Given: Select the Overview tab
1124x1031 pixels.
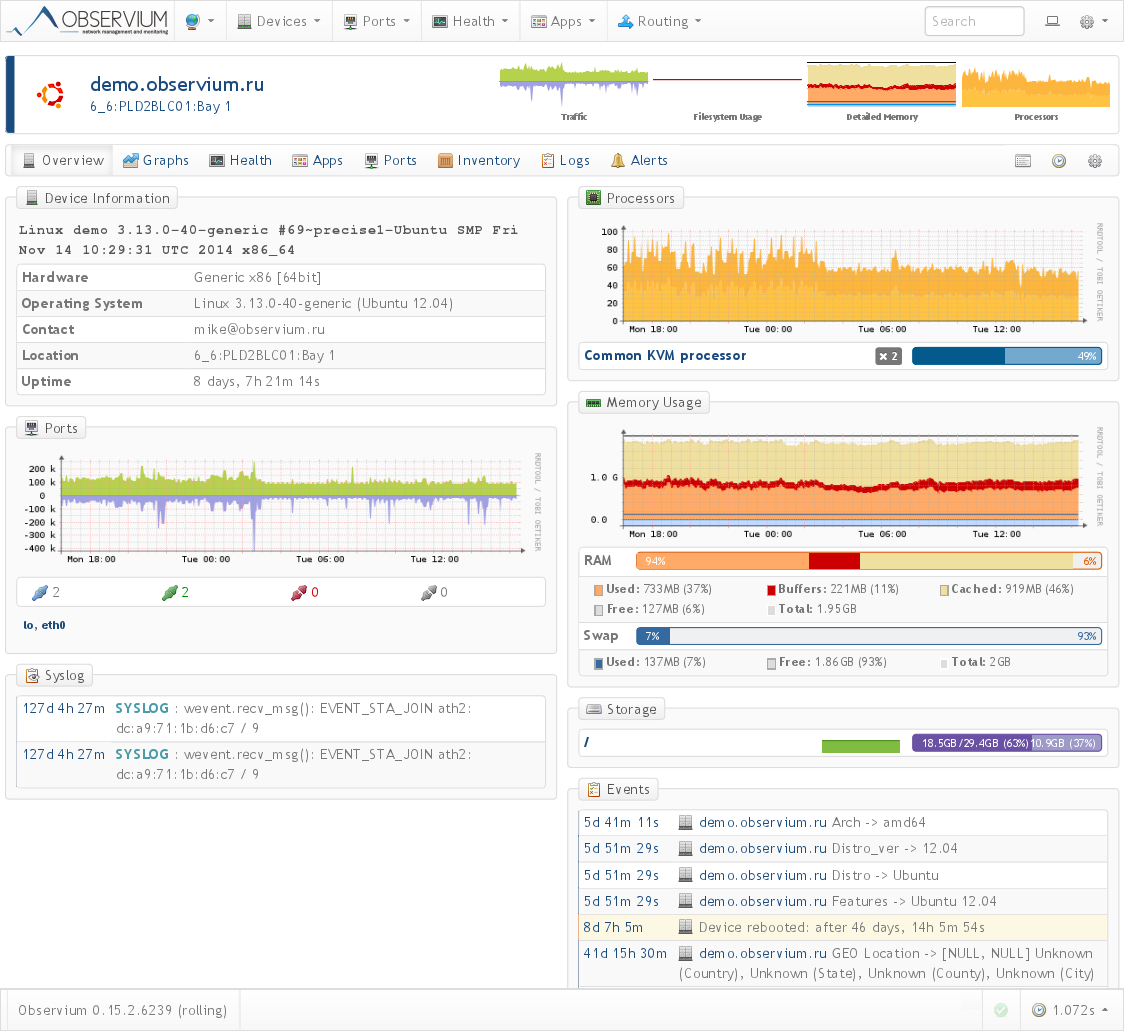Looking at the screenshot, I should click(x=63, y=161).
